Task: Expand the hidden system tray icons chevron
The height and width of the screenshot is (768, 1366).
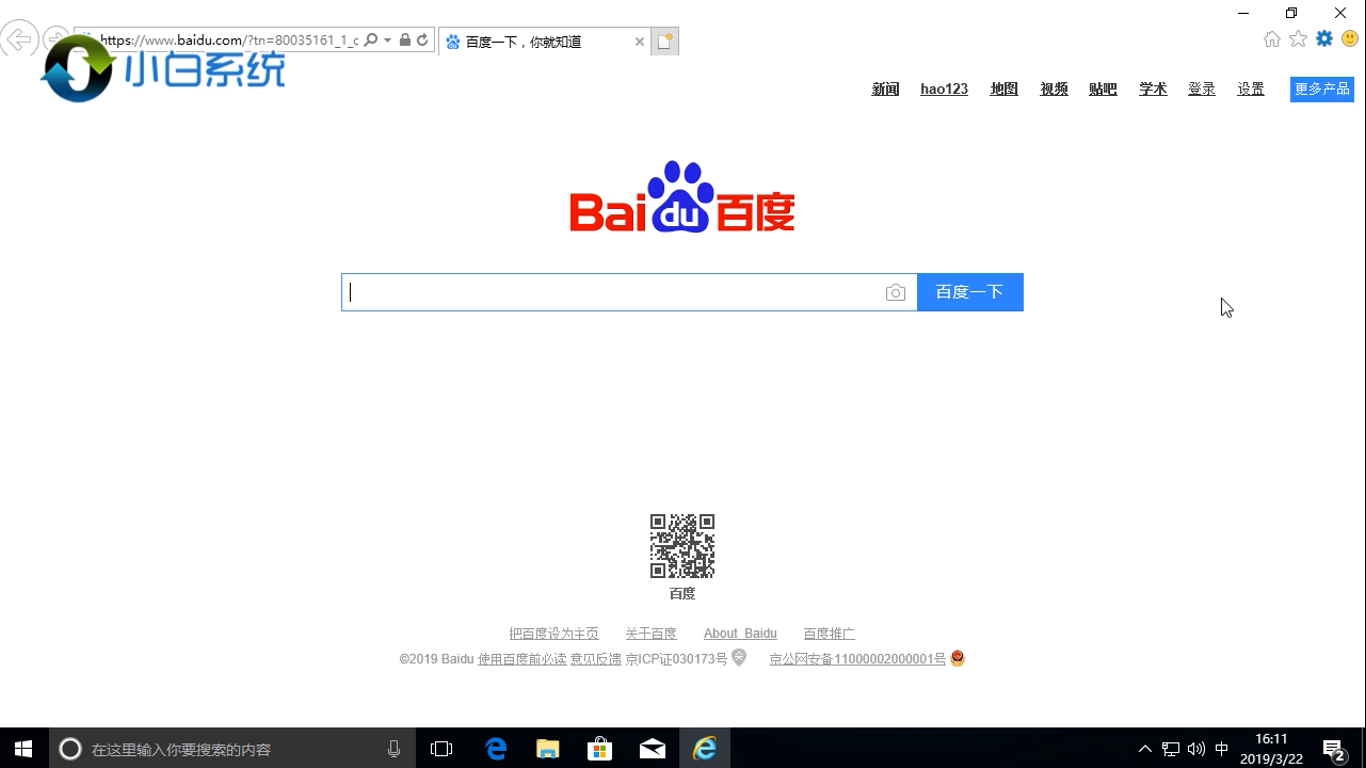Action: pos(1145,748)
